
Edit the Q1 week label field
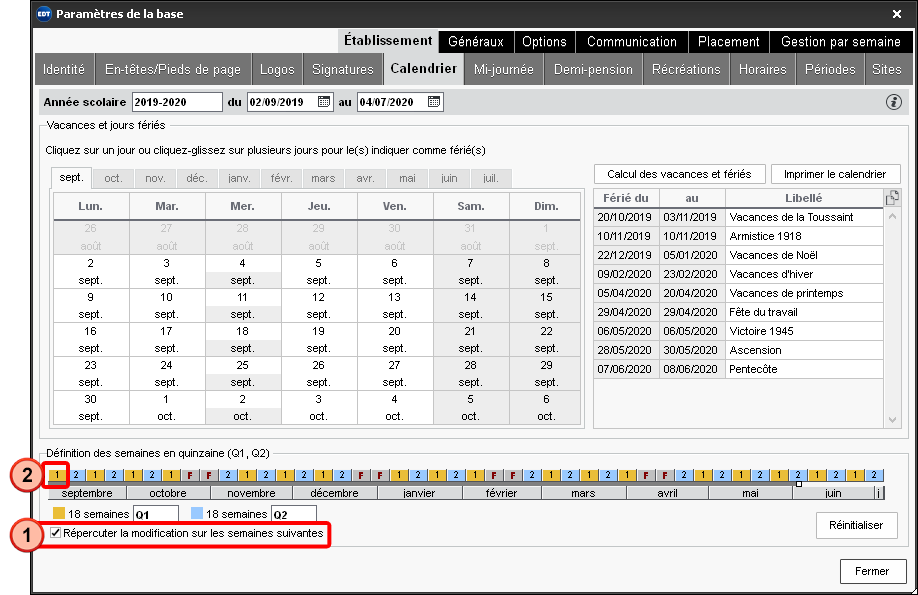(156, 515)
